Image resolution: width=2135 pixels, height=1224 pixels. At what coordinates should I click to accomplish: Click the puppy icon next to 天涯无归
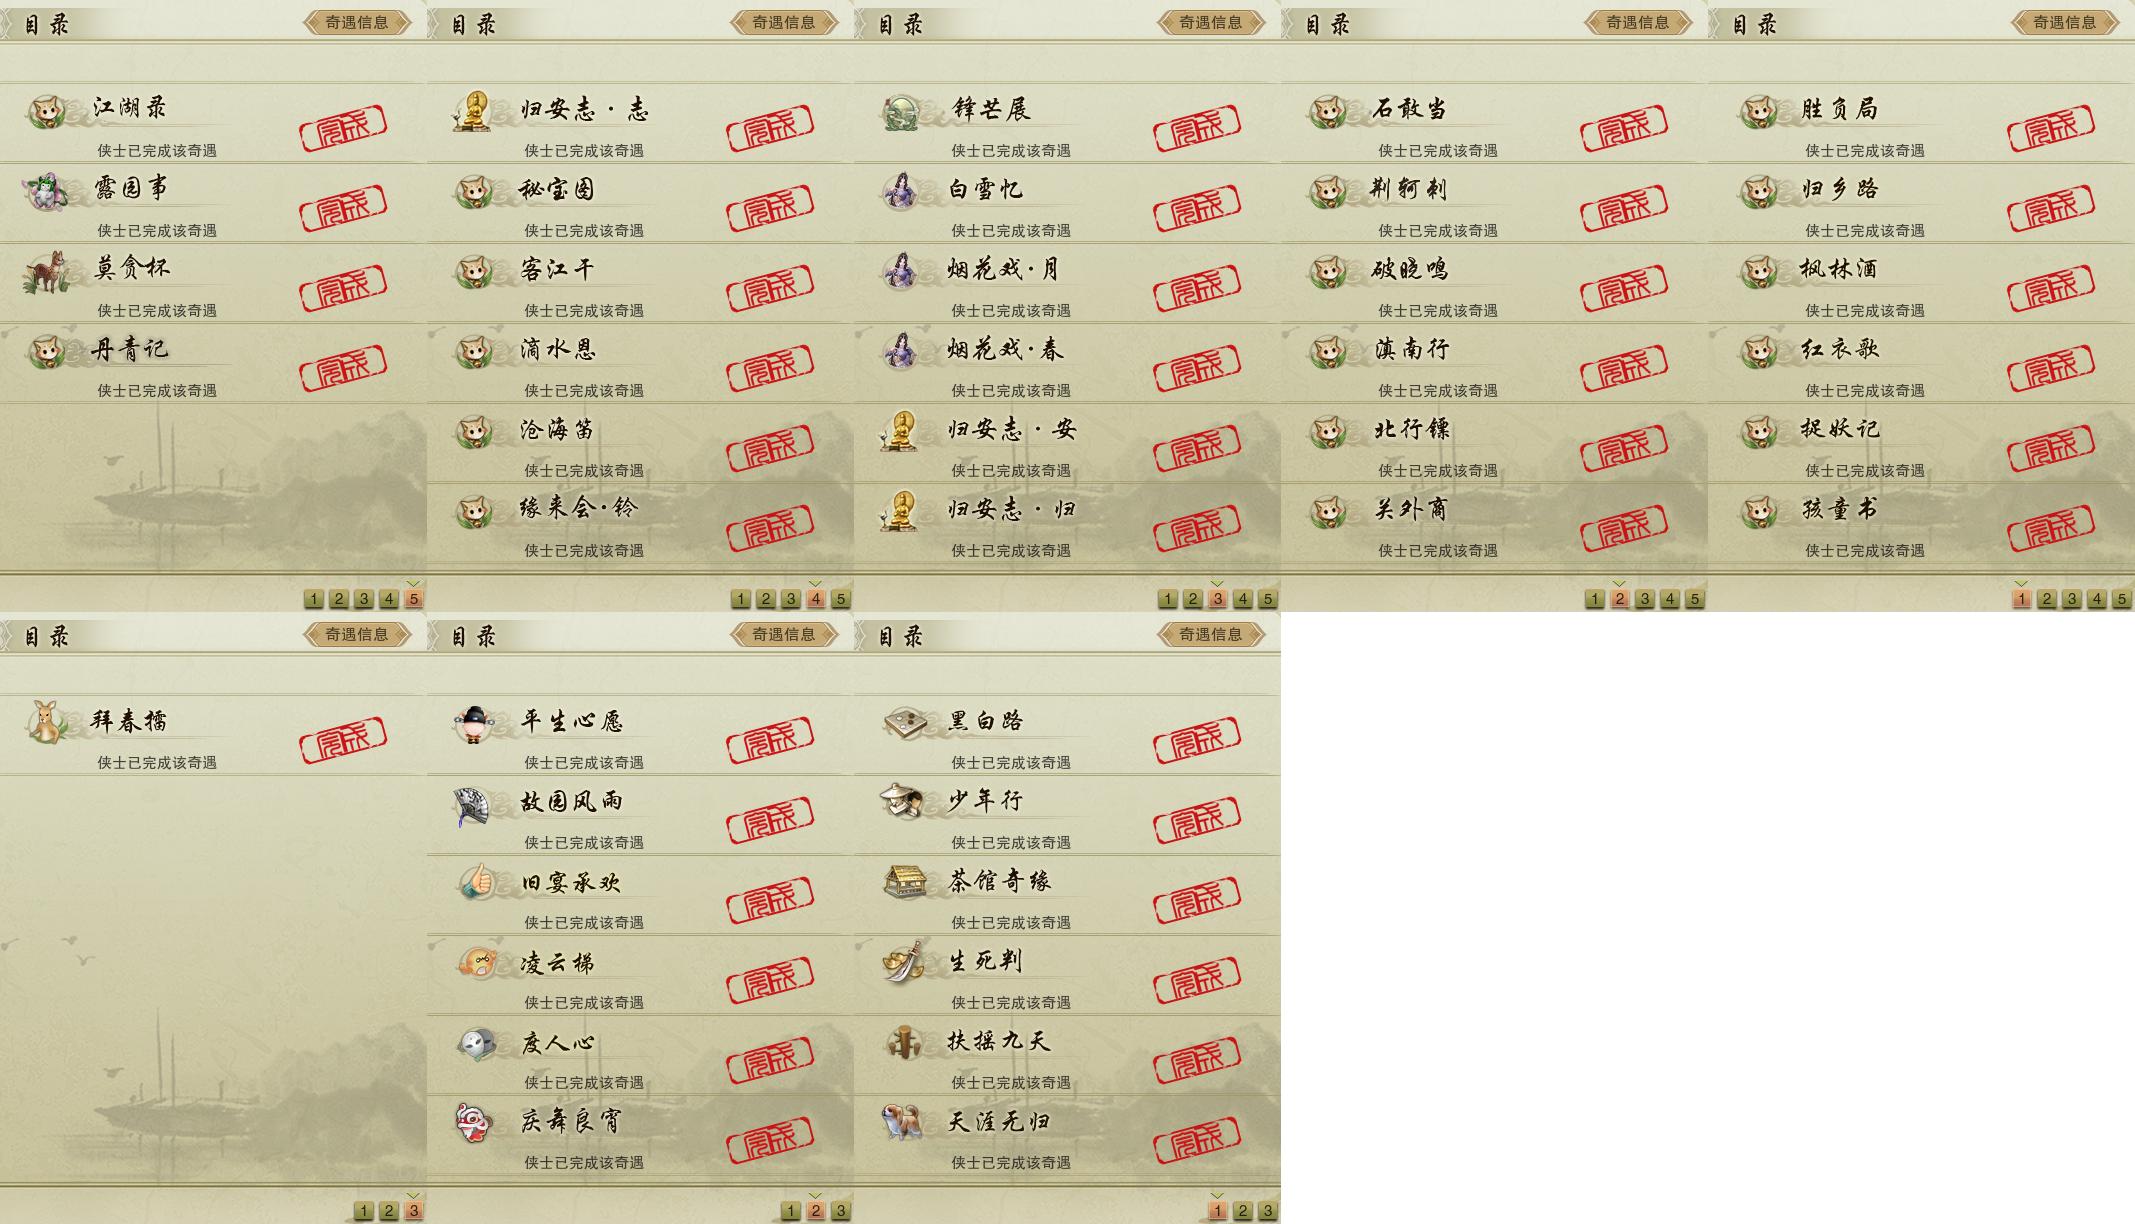(902, 1121)
